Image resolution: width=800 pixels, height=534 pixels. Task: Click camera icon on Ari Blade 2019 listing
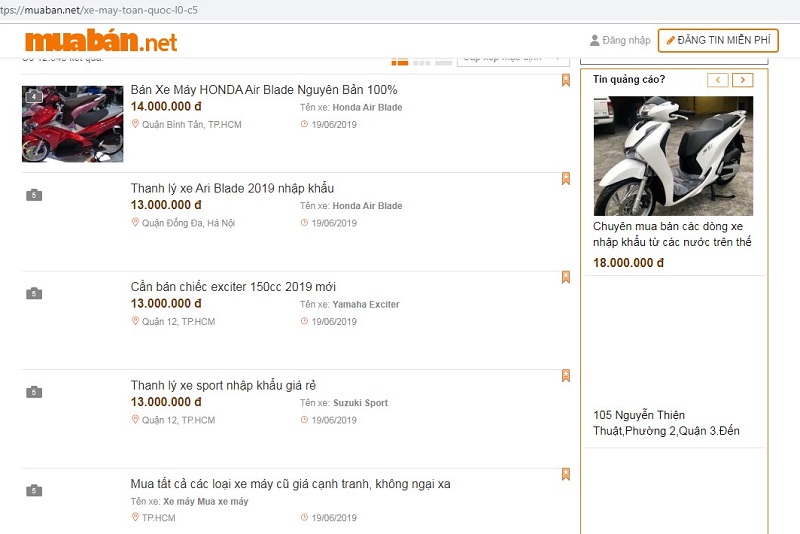pyautogui.click(x=34, y=195)
